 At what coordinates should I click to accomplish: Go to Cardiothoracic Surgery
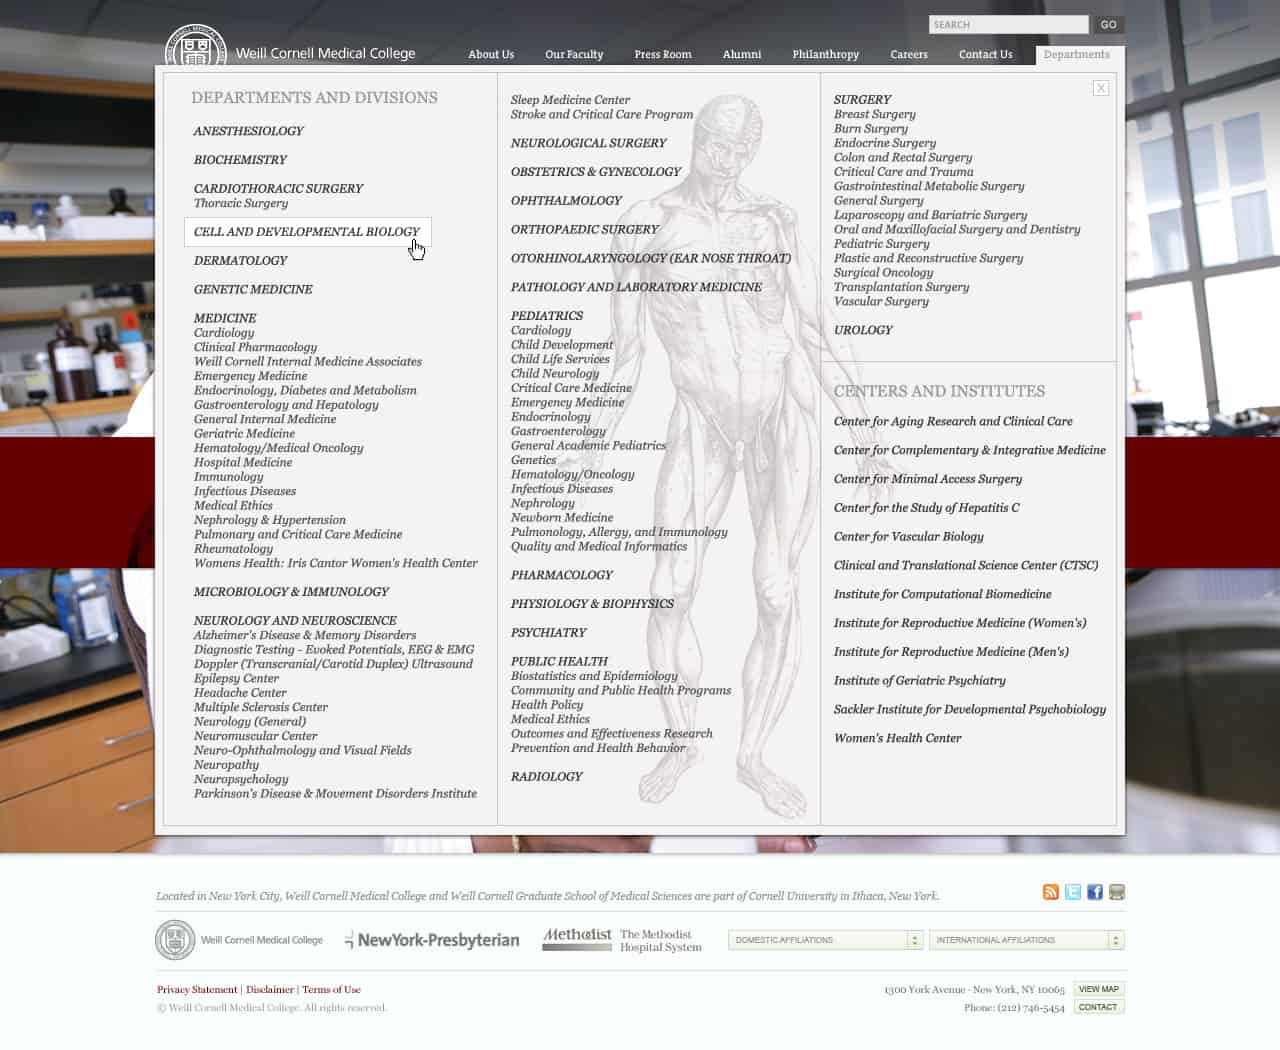click(278, 189)
